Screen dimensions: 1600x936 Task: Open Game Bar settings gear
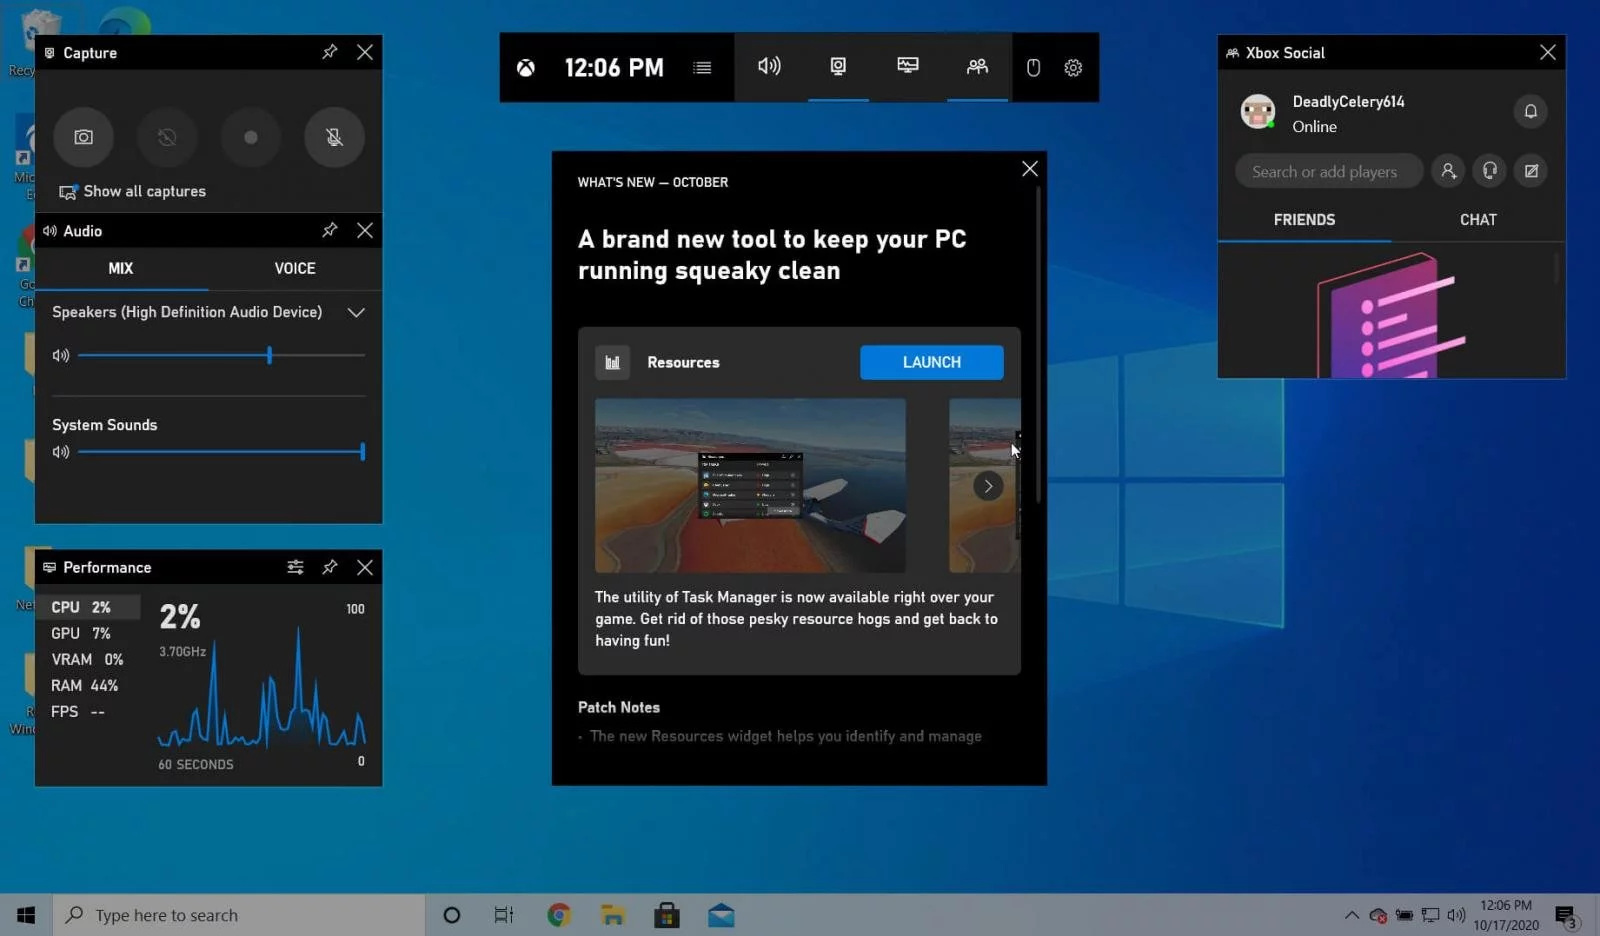(x=1073, y=67)
